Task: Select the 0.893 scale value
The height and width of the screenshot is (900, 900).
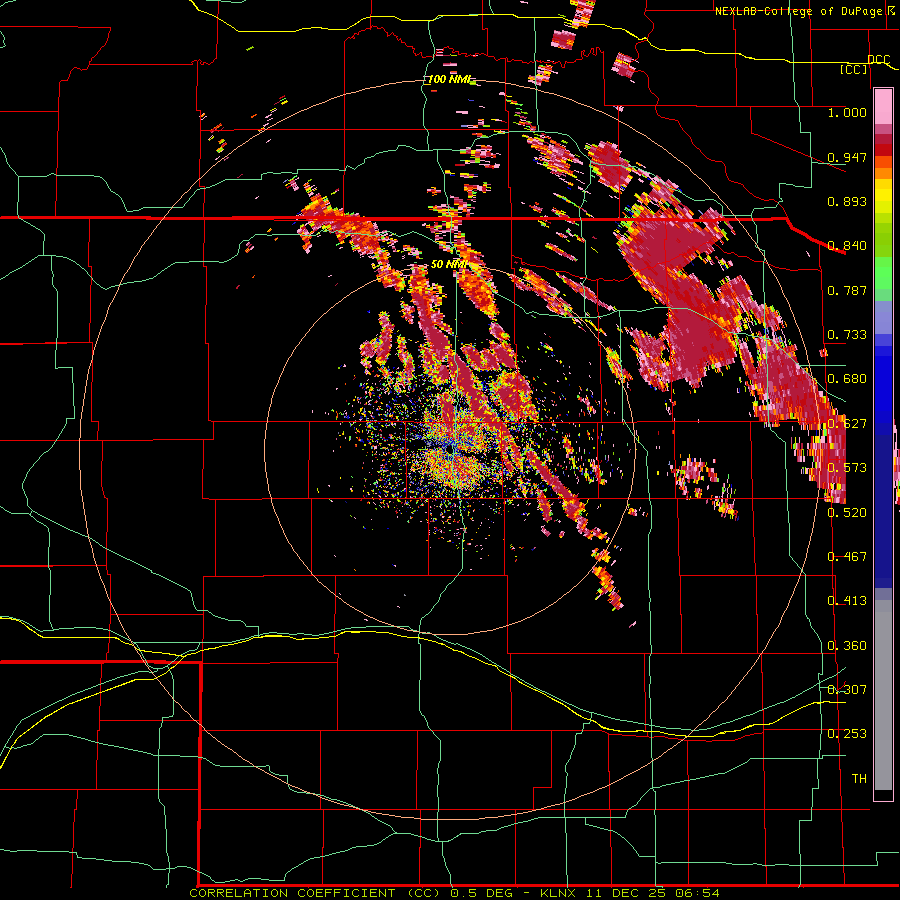Action: [847, 201]
